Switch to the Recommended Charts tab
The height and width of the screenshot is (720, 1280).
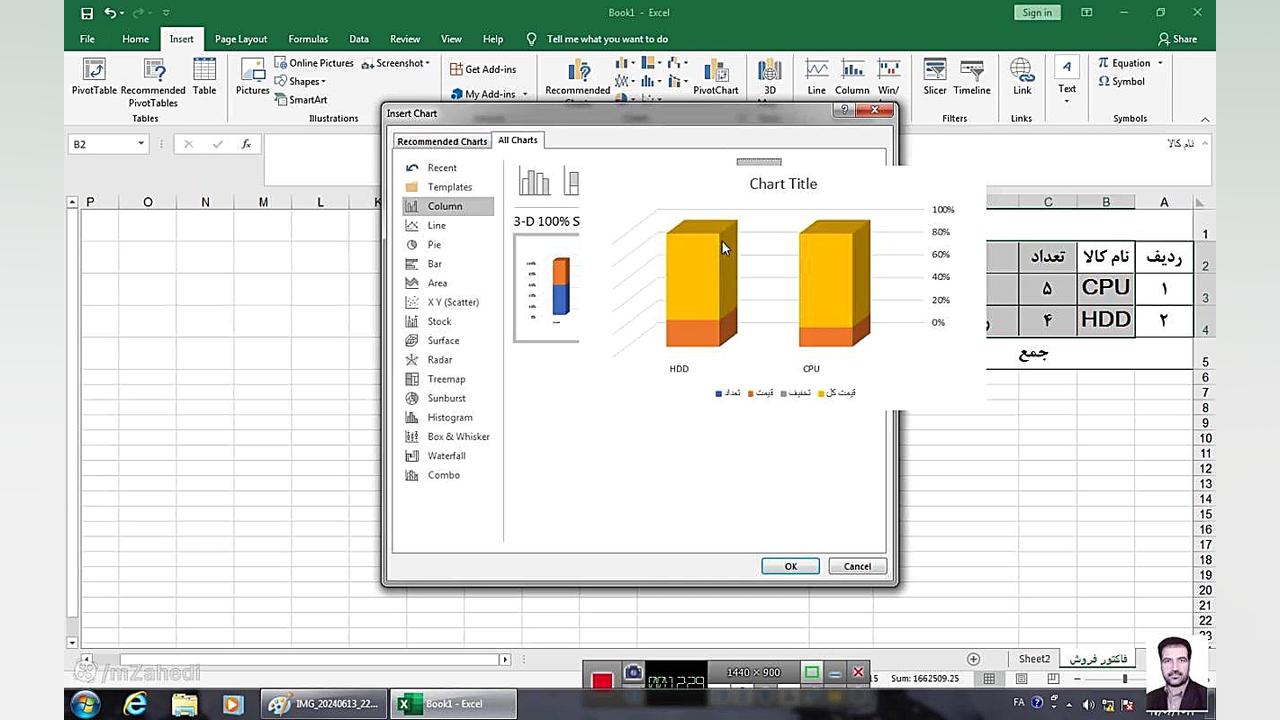pyautogui.click(x=441, y=140)
